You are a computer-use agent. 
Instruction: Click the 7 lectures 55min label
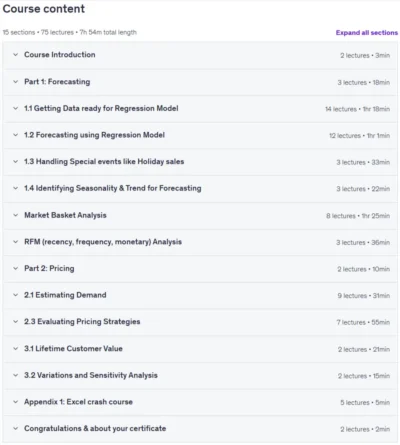pyautogui.click(x=363, y=322)
